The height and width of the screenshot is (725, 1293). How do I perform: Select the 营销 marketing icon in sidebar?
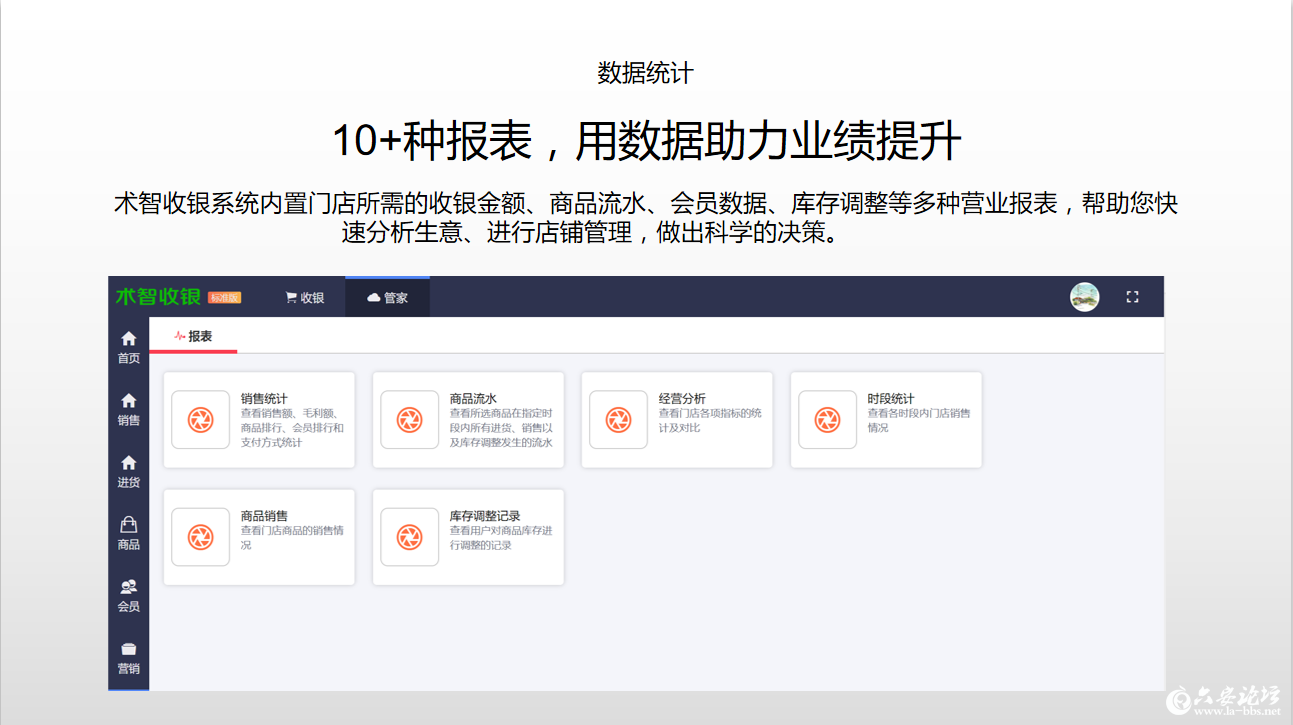point(128,648)
